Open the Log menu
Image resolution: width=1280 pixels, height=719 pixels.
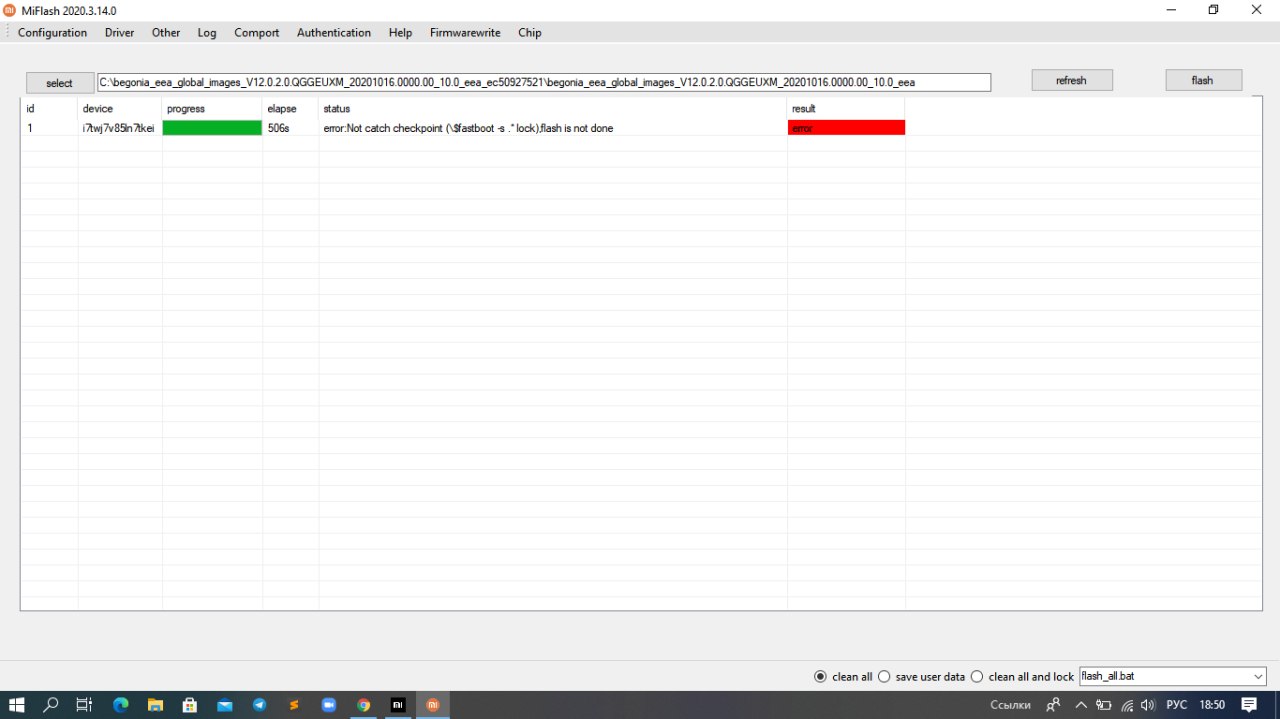(x=207, y=32)
